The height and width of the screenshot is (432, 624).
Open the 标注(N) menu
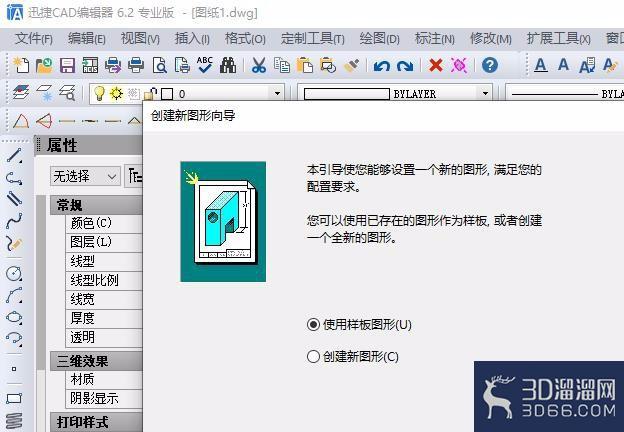click(x=435, y=39)
